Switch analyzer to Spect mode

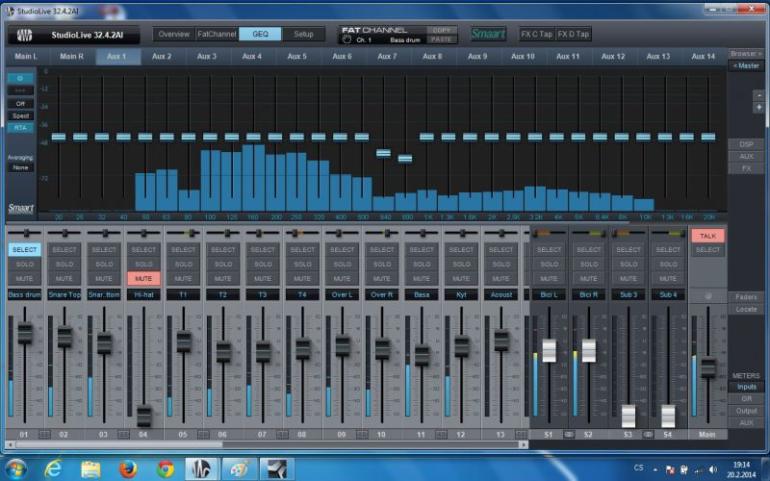pos(20,116)
